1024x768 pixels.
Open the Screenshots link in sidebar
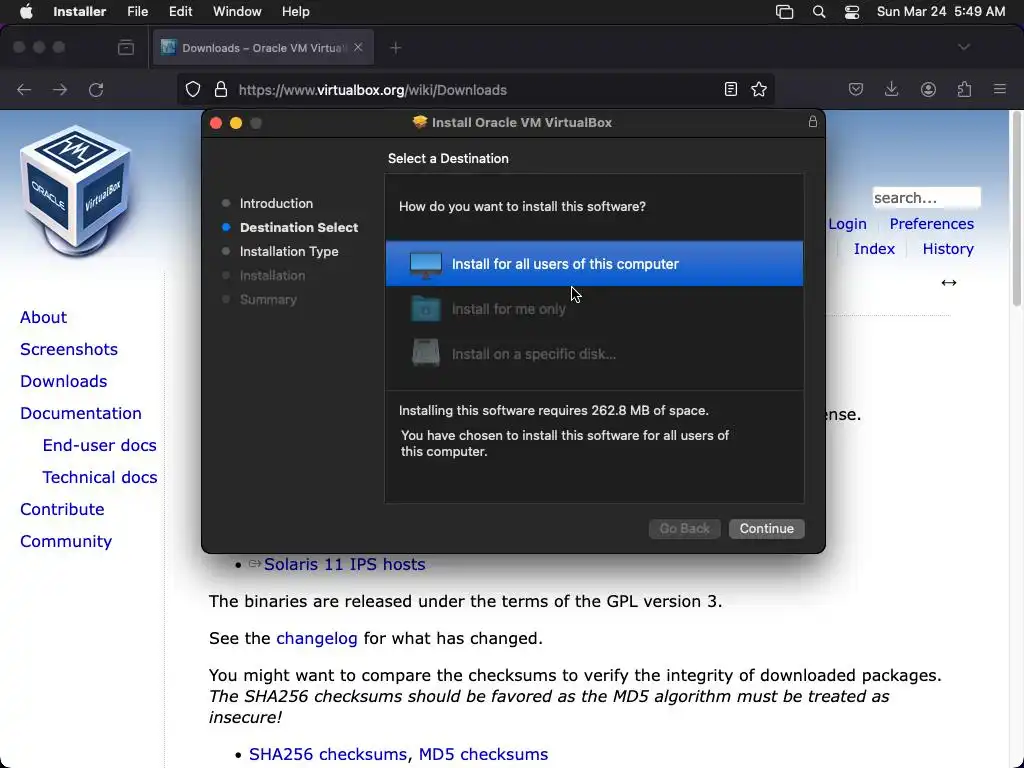pos(69,349)
